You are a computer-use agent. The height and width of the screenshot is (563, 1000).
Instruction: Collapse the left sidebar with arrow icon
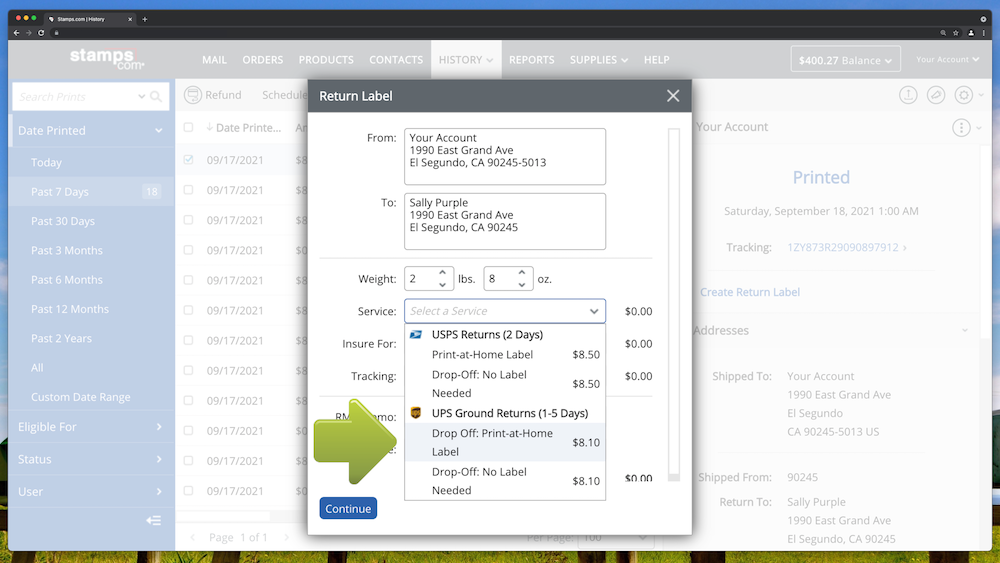click(153, 520)
